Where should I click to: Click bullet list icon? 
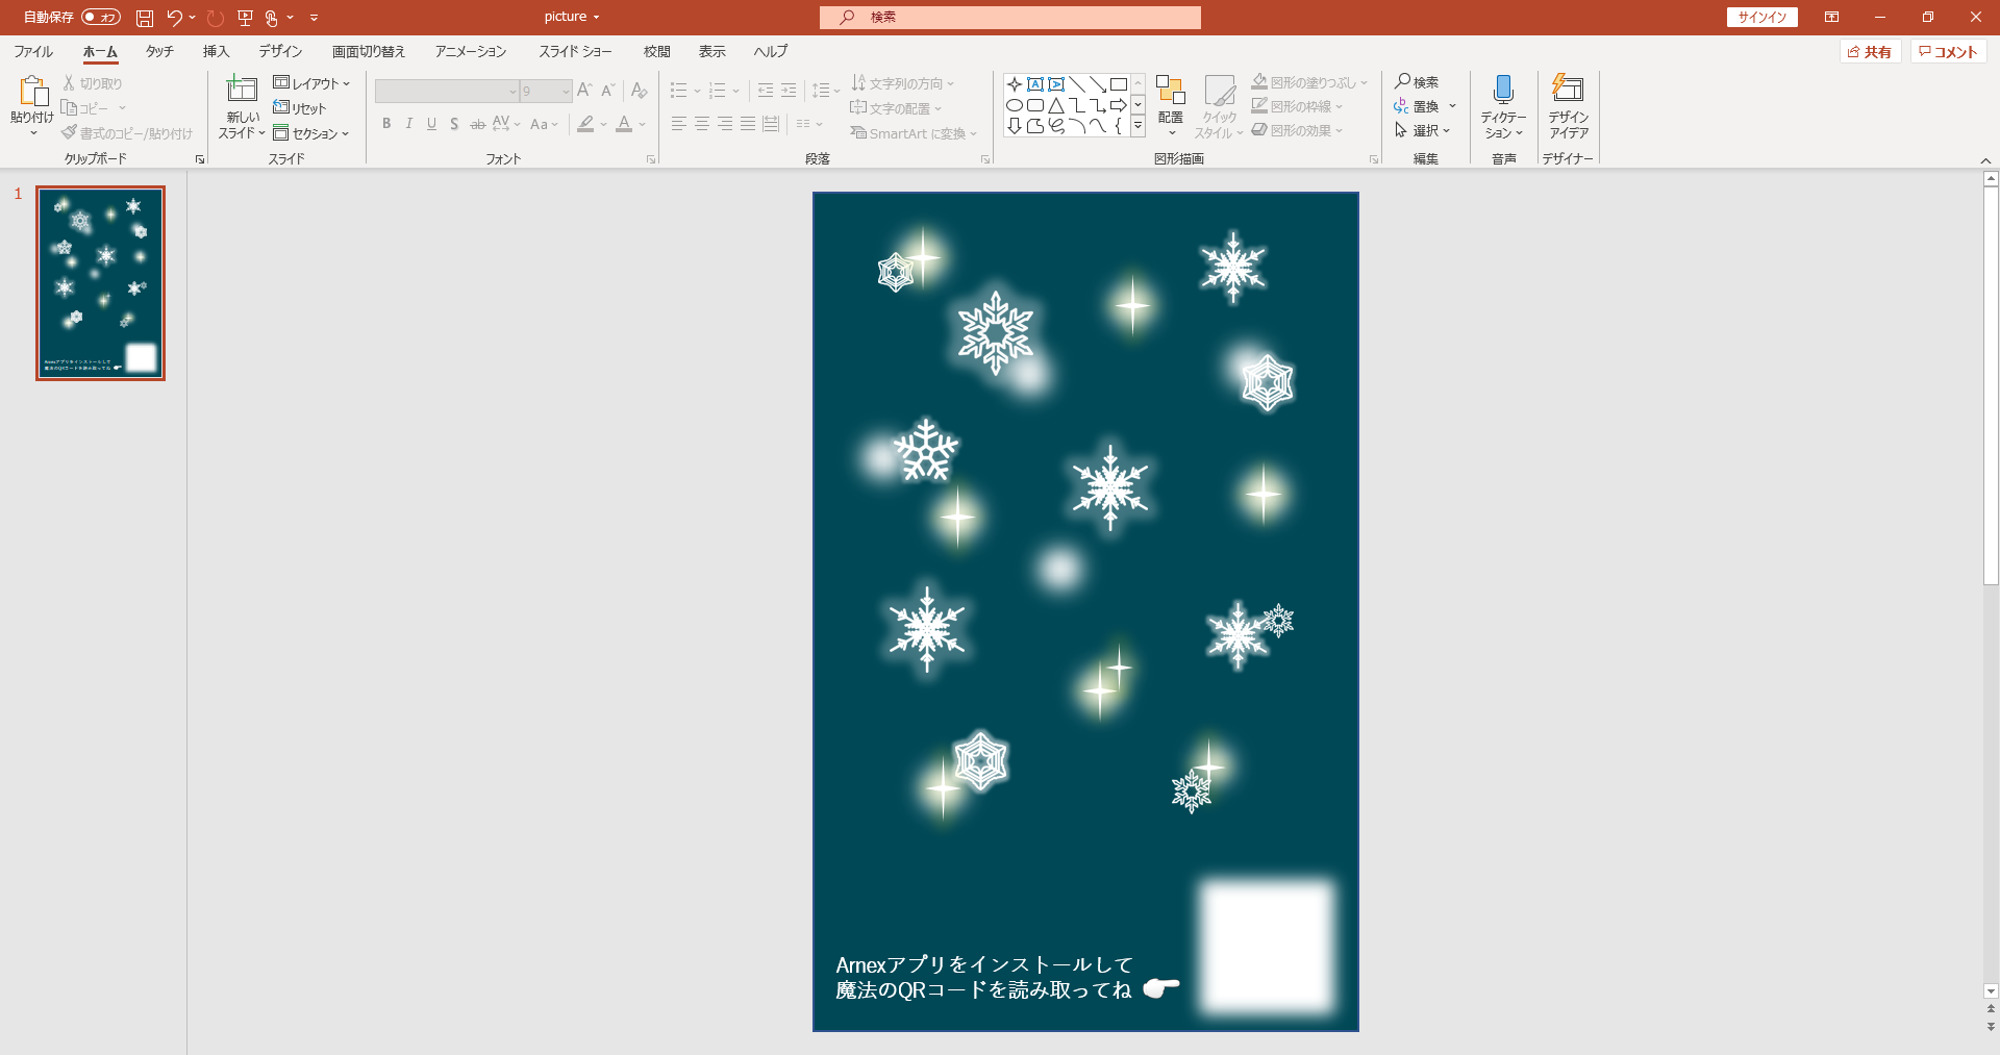point(679,91)
